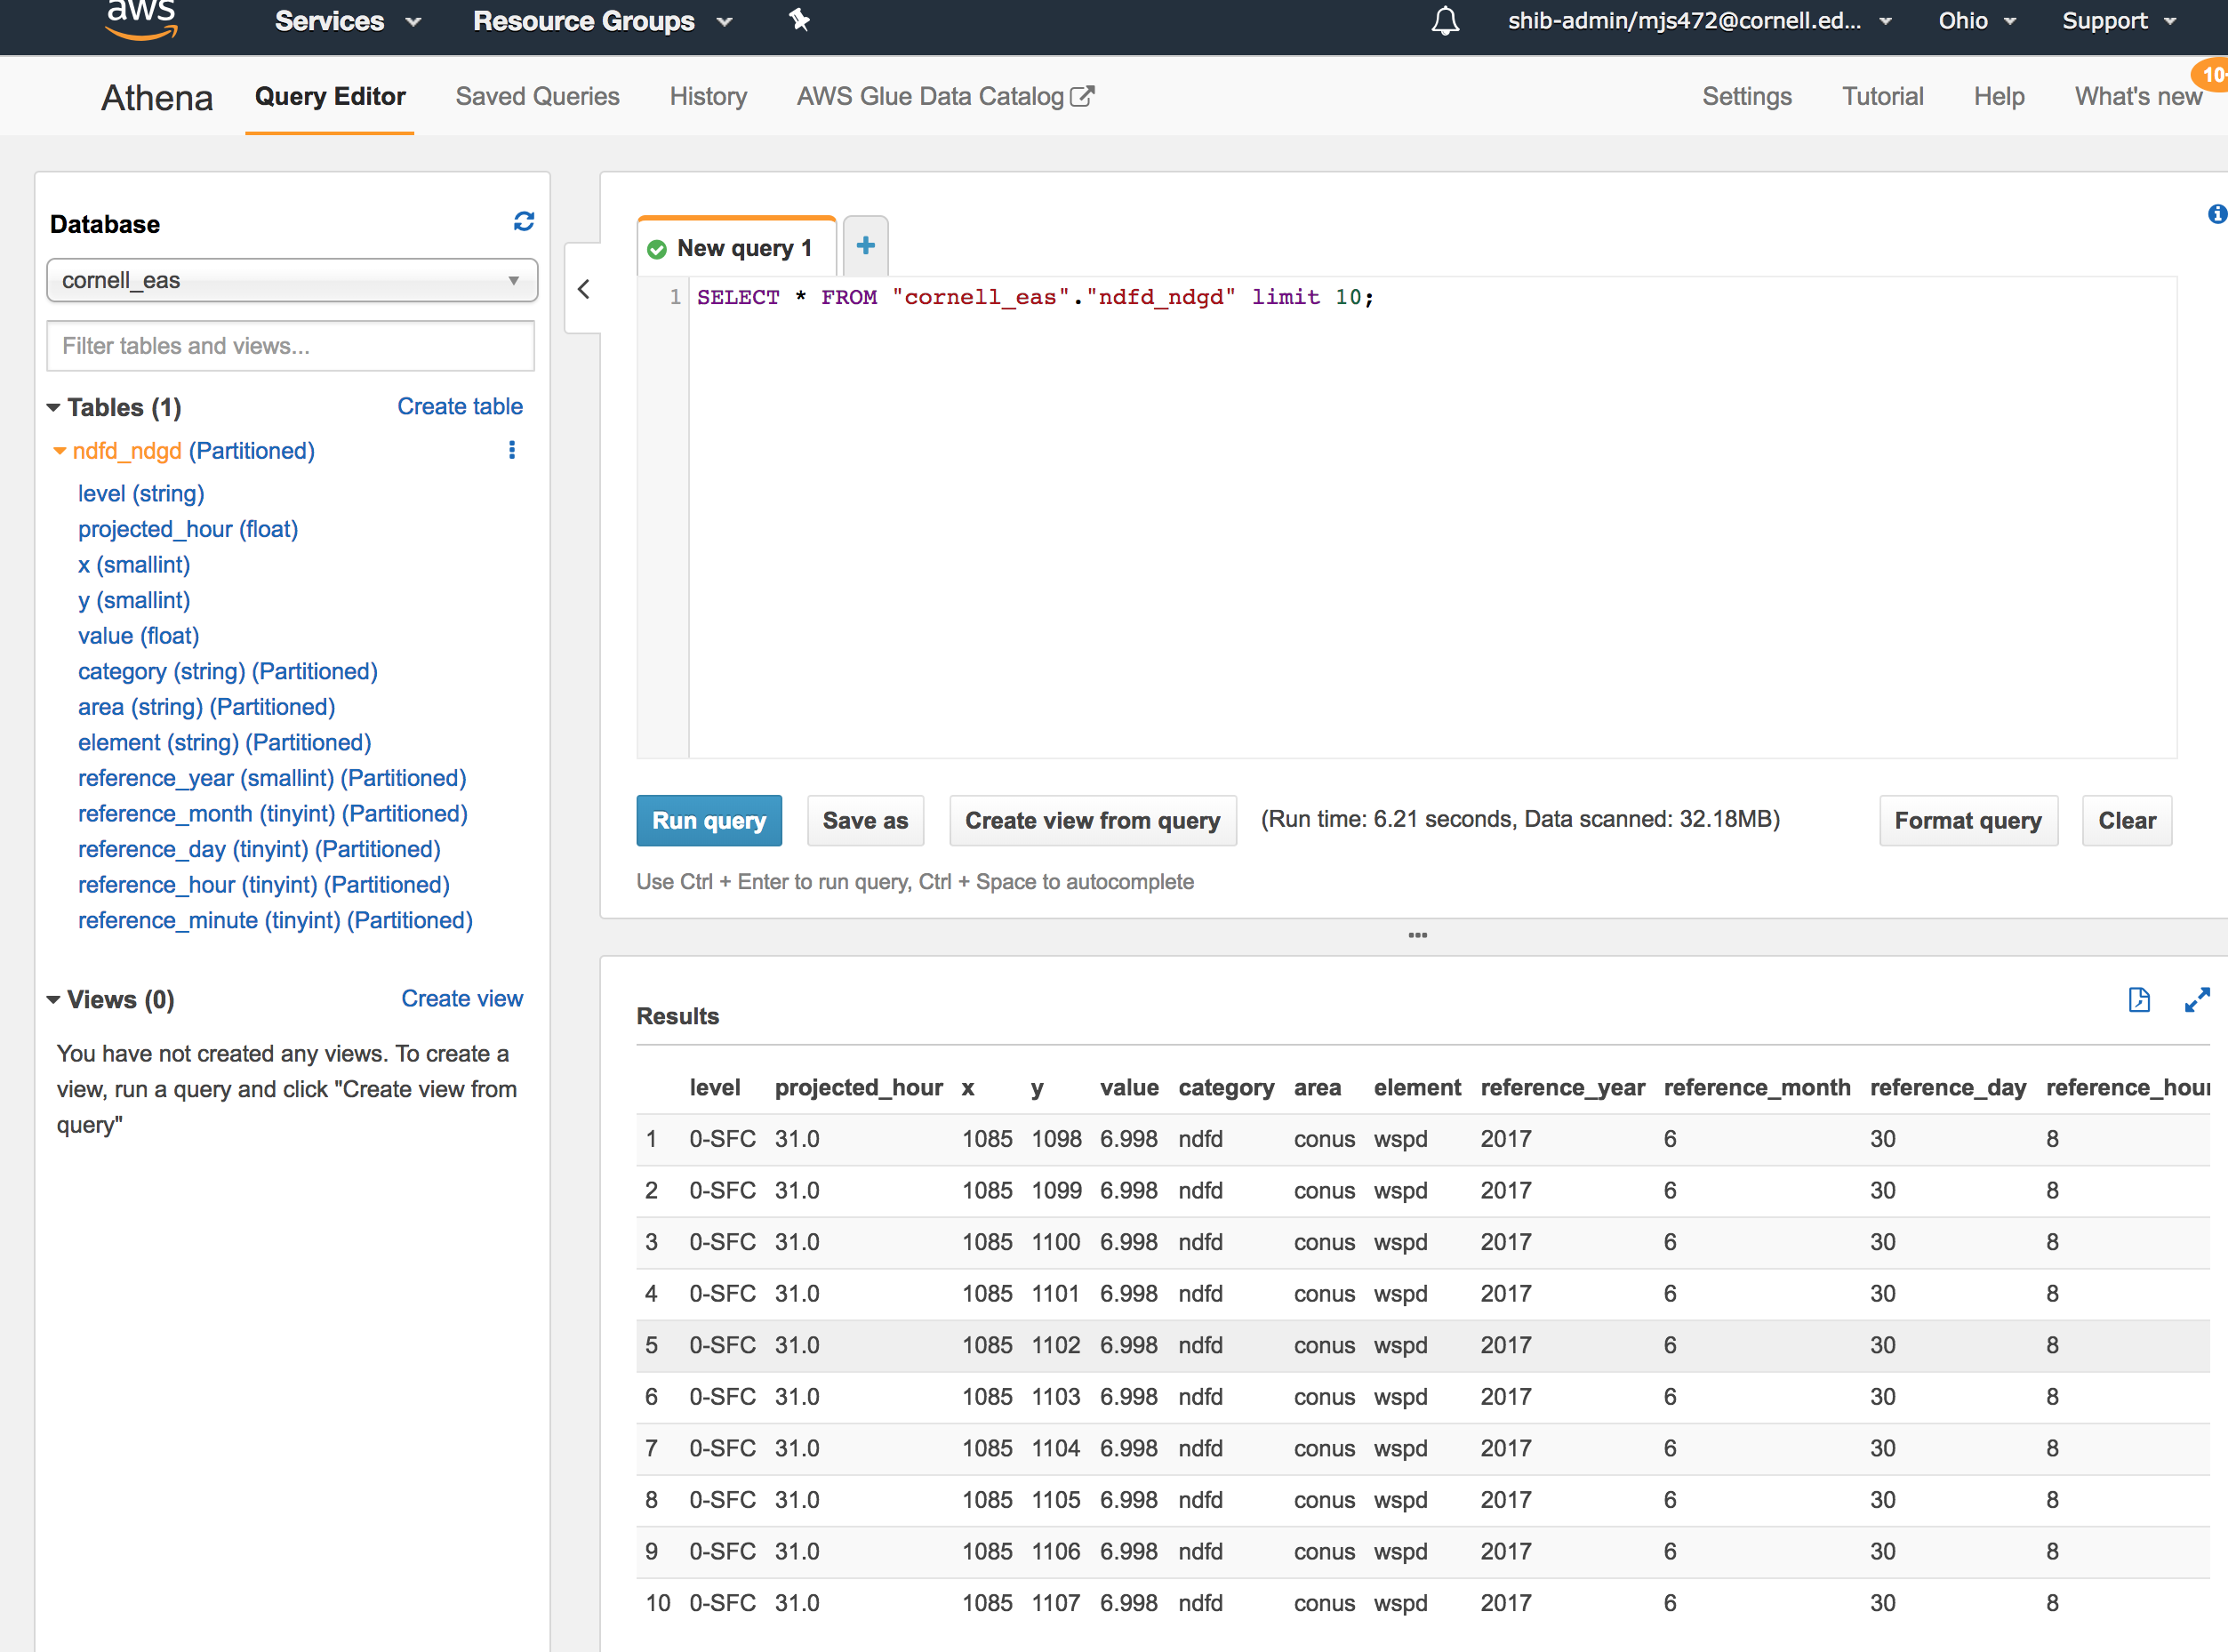Select the reference_day (tinyint) column
The image size is (2228, 1652).
[259, 849]
